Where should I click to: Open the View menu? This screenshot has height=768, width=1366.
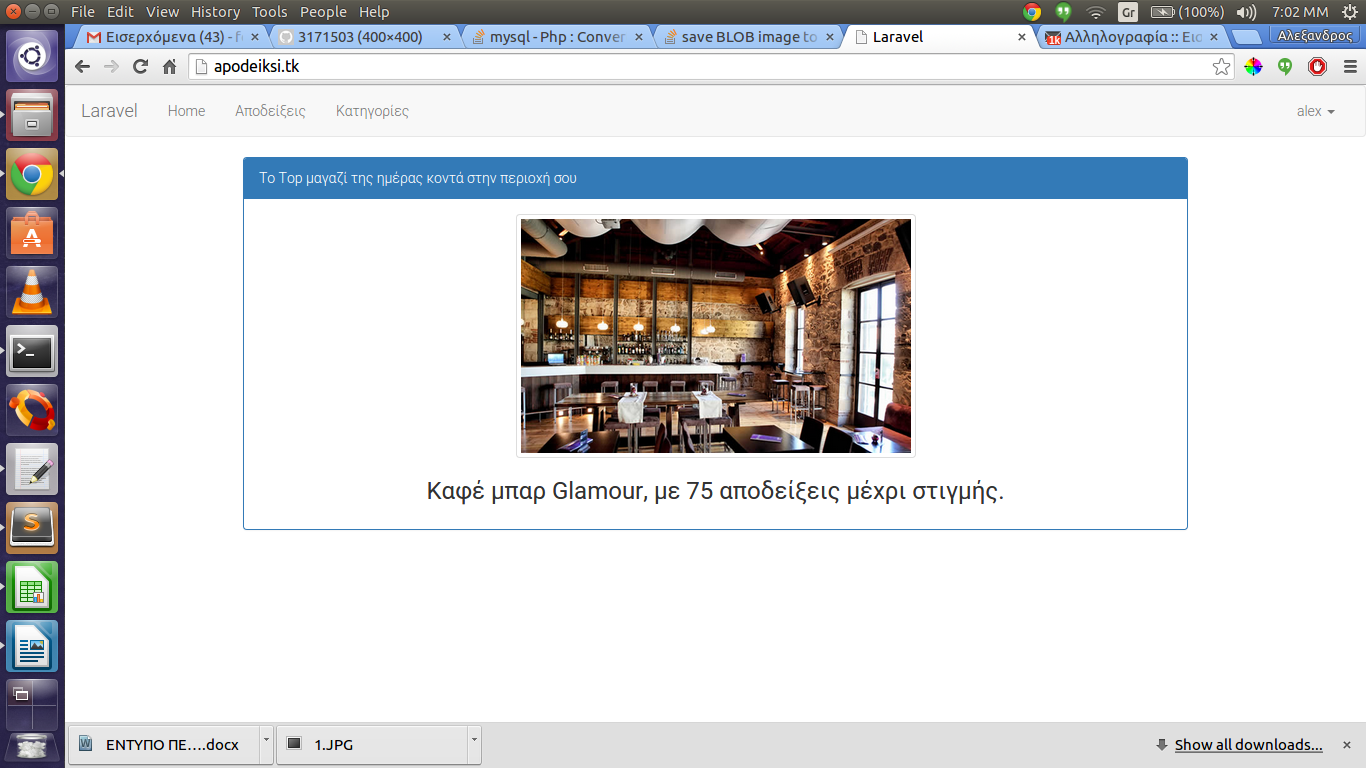(162, 12)
